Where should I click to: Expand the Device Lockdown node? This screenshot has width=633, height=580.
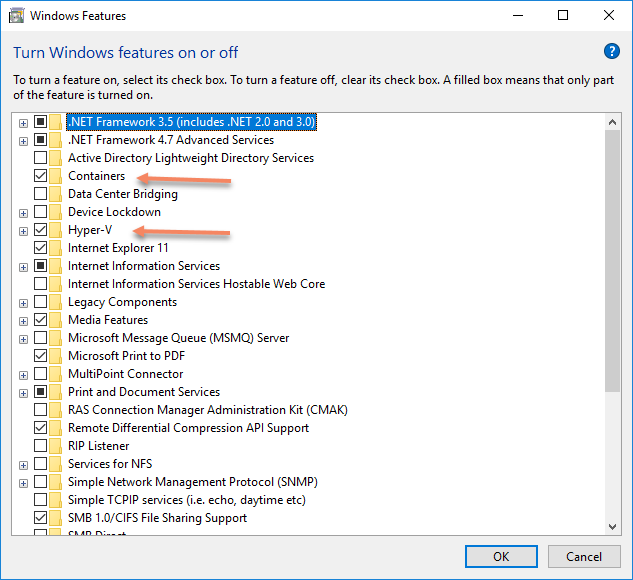coord(23,213)
